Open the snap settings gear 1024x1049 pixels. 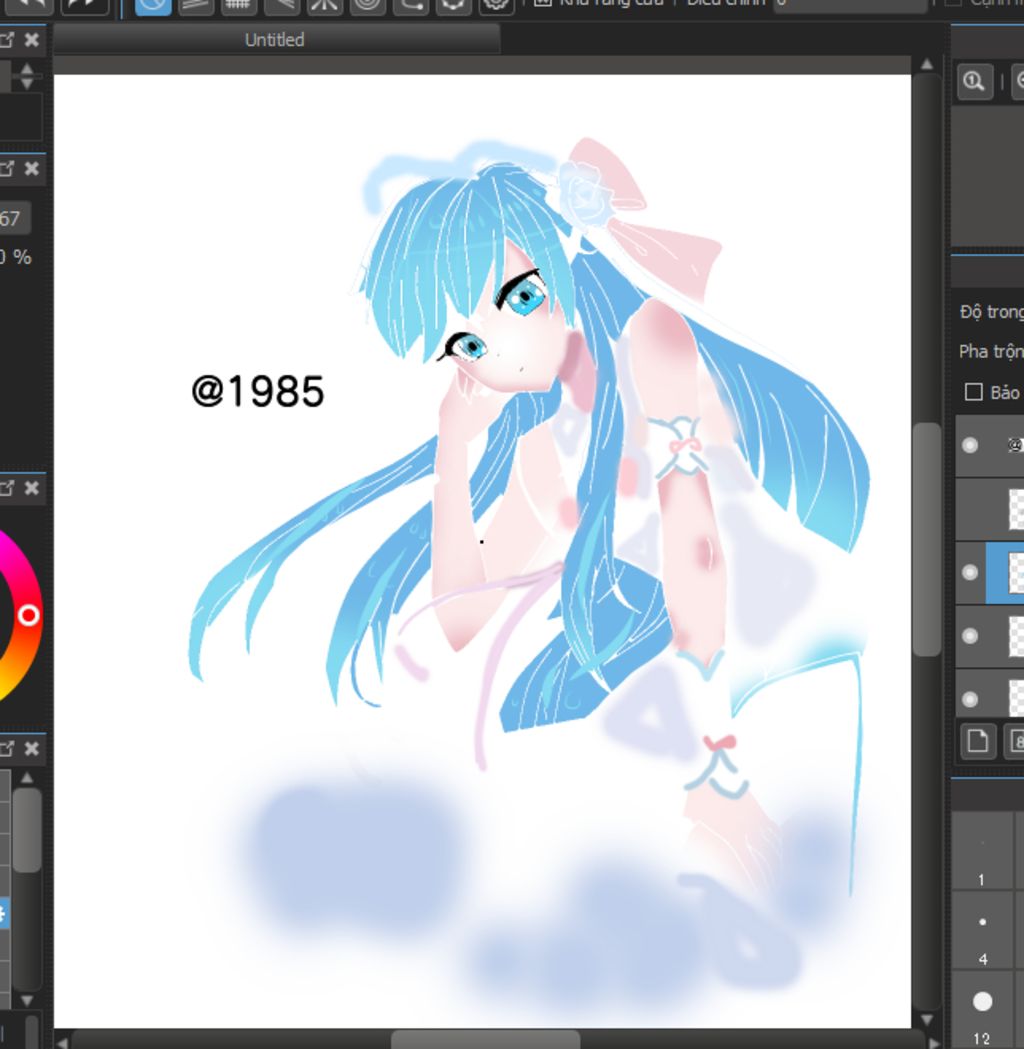(496, 6)
